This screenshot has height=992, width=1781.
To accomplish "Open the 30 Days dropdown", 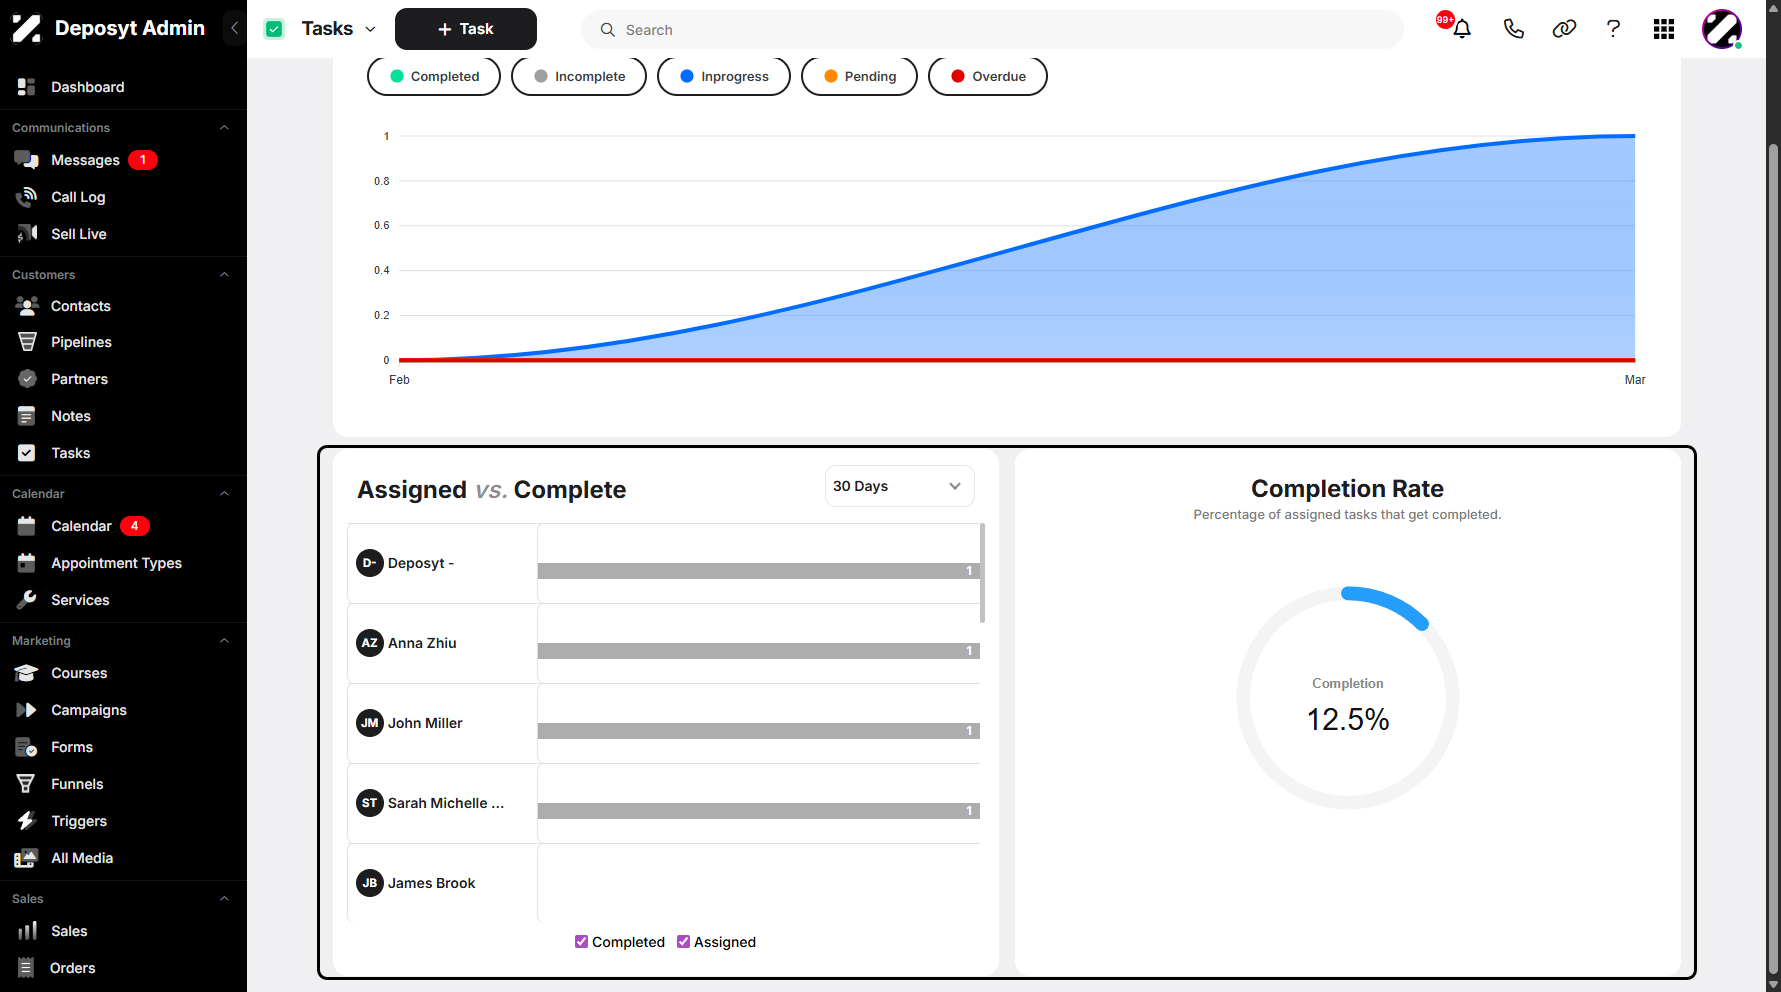I will pos(899,486).
